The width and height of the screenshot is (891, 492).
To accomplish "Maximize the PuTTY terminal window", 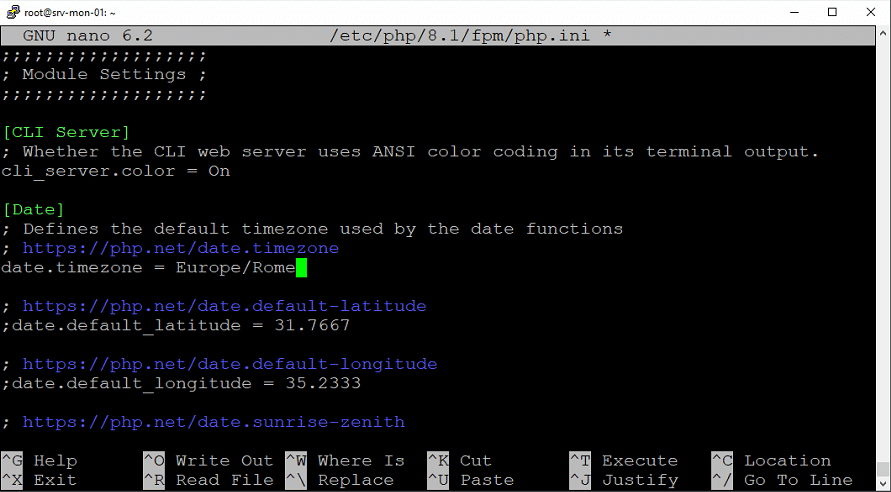I will 832,12.
